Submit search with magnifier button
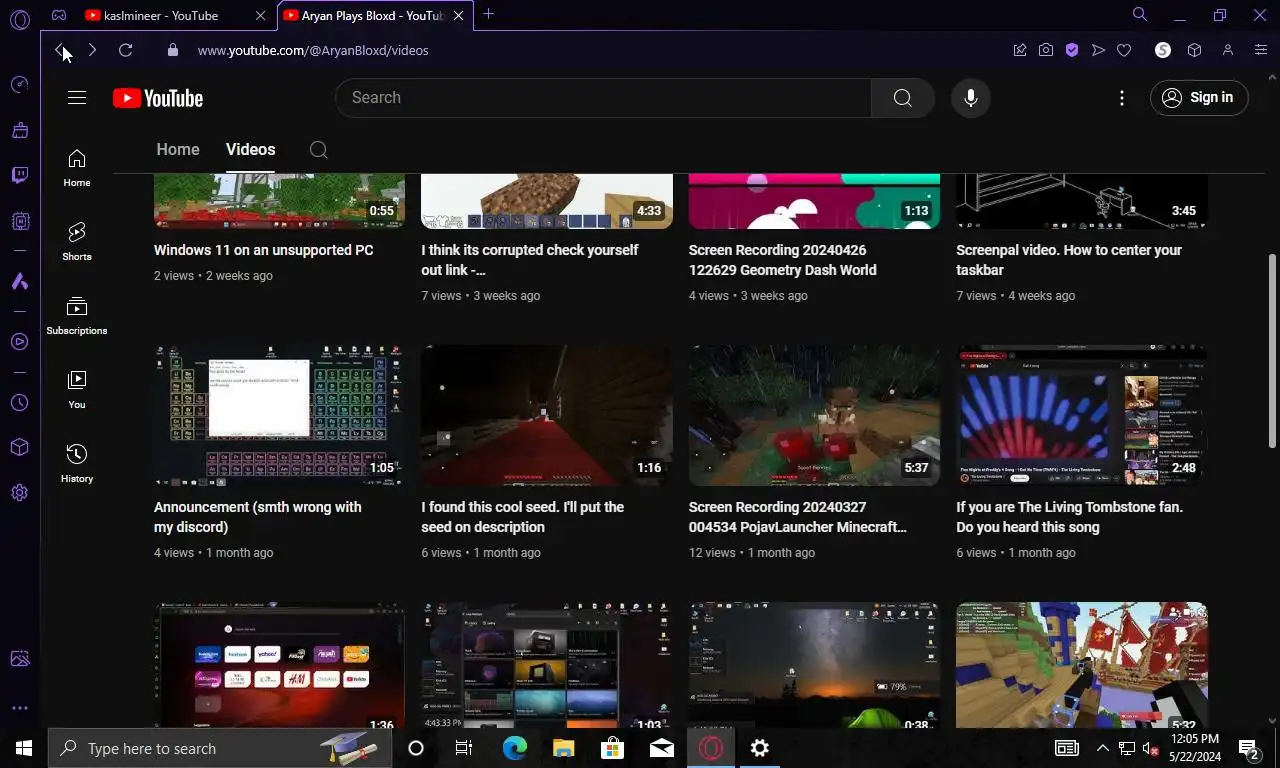This screenshot has width=1280, height=768. [902, 97]
